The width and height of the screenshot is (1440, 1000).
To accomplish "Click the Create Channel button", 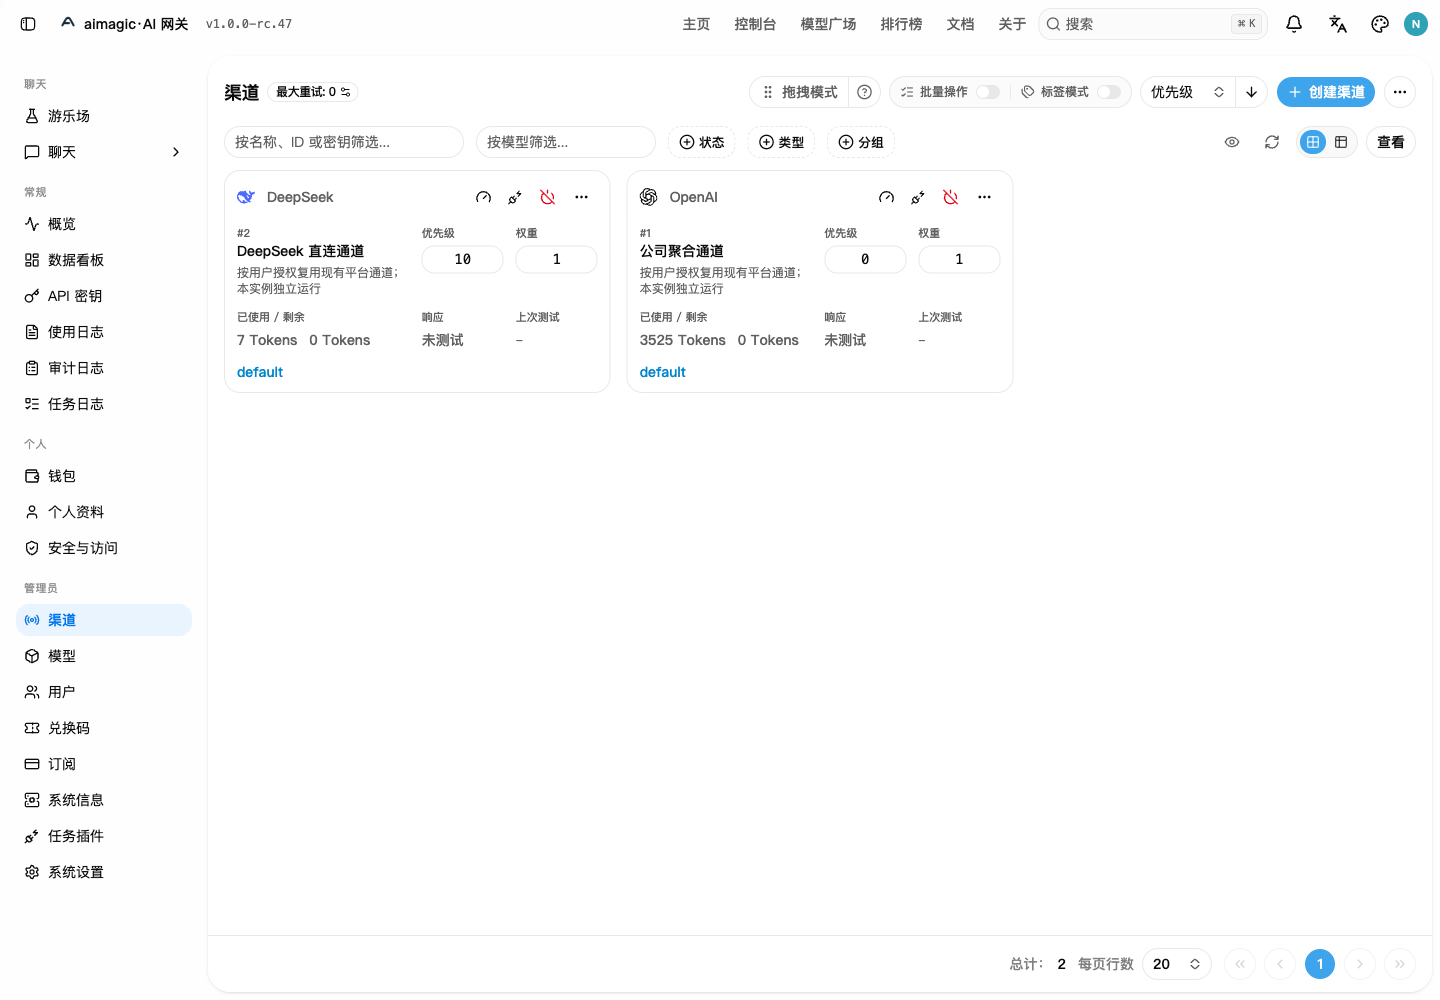I will pyautogui.click(x=1326, y=92).
